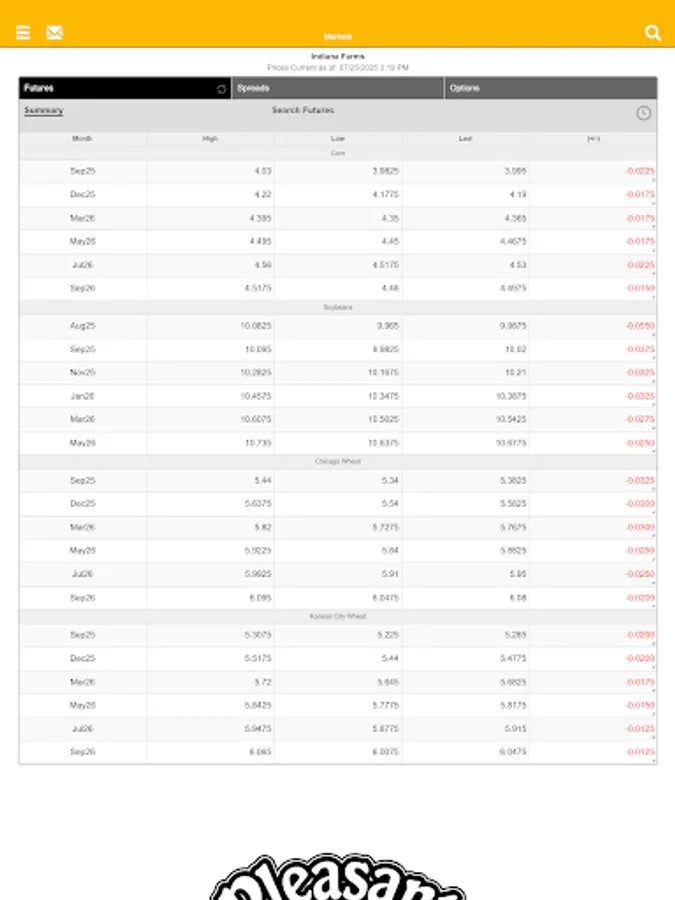Viewport: 675px width, 900px height.
Task: Open the mail envelope icon
Action: (54, 33)
